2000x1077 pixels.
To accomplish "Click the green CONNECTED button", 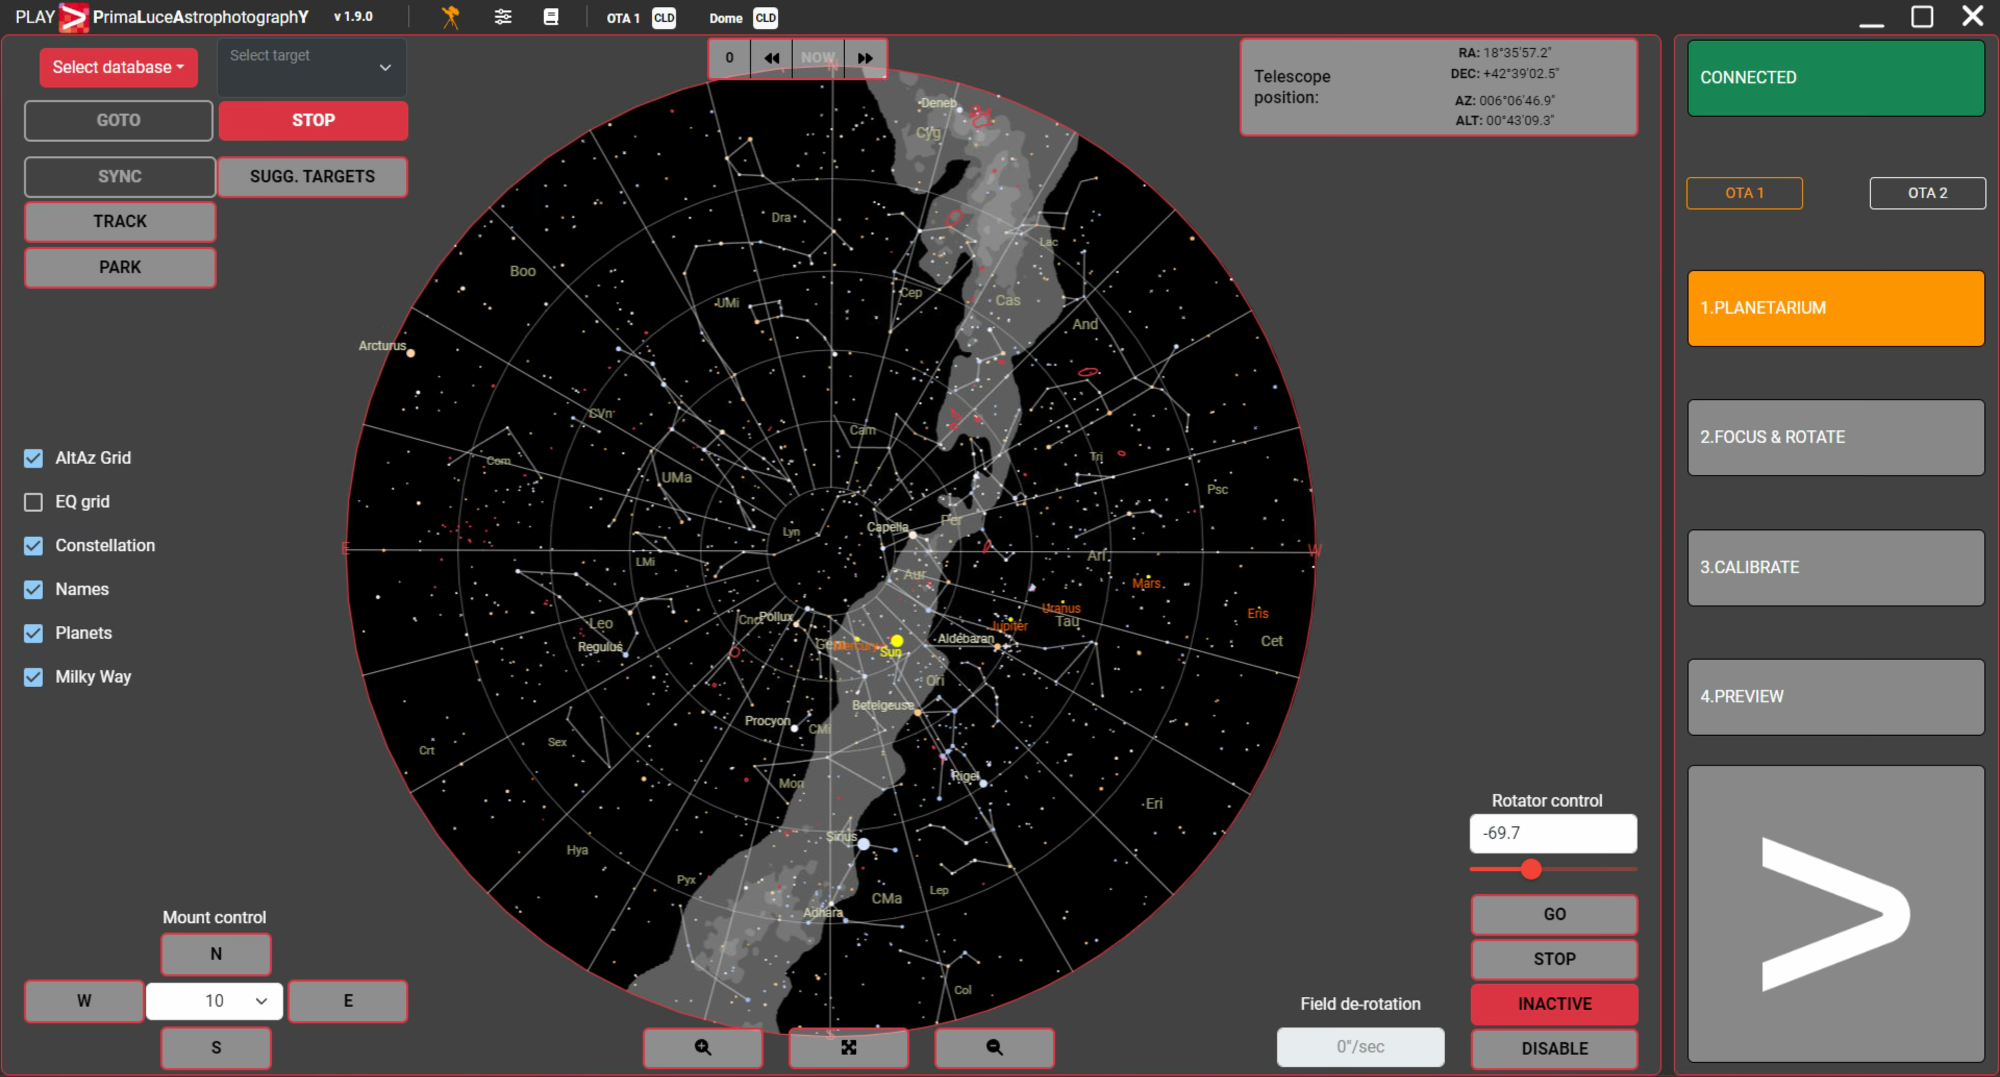I will pos(1836,78).
